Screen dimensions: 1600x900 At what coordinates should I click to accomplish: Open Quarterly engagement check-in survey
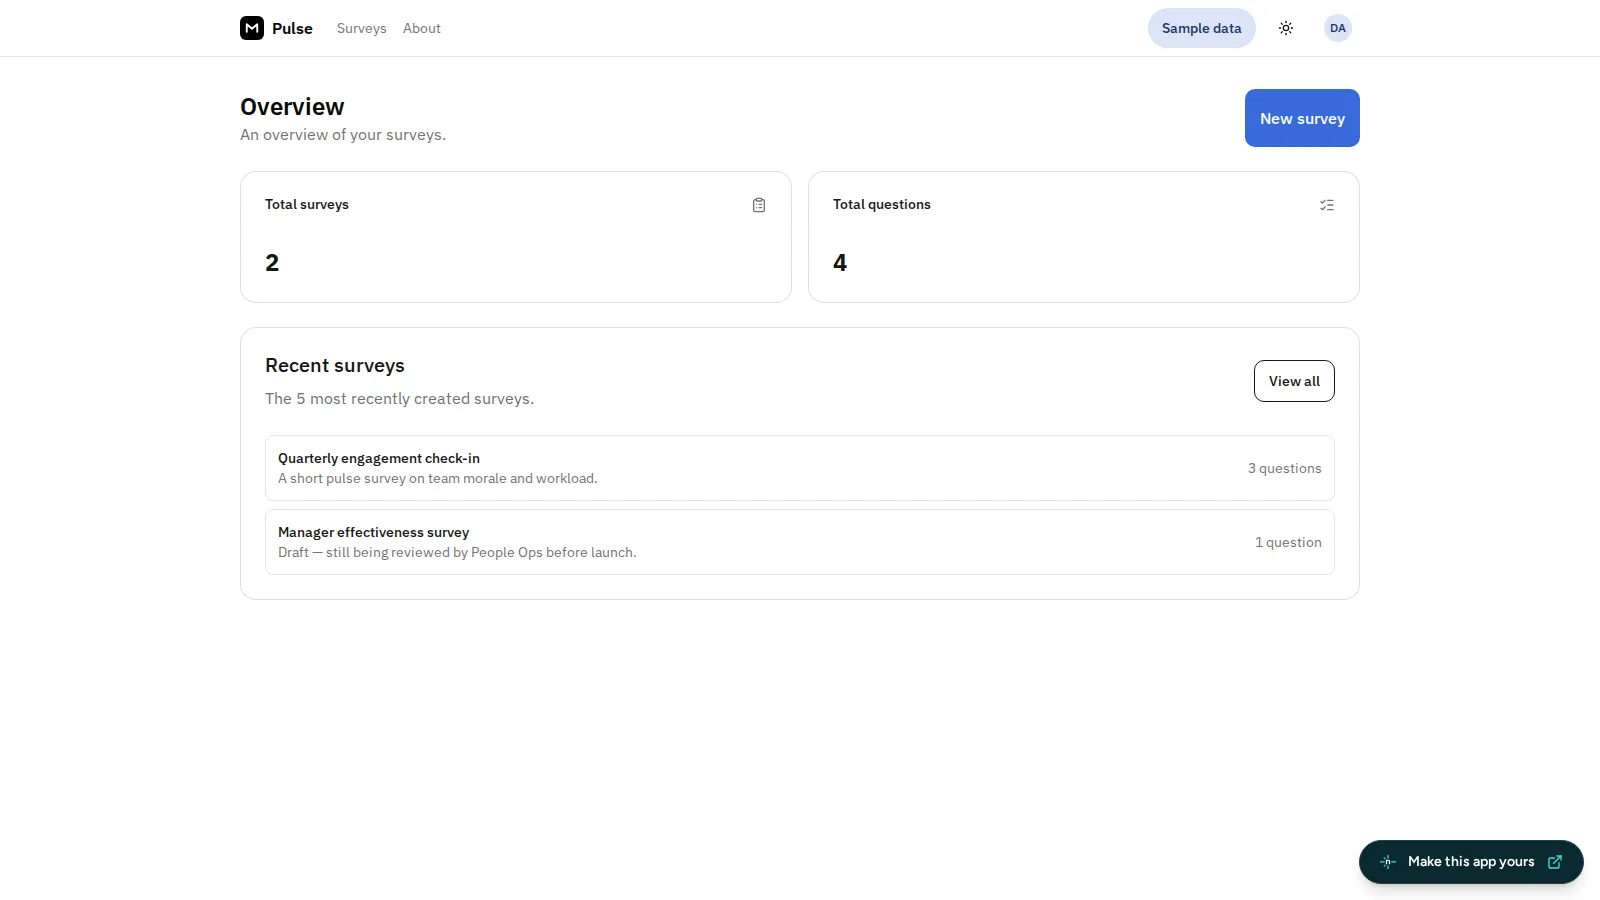point(800,468)
